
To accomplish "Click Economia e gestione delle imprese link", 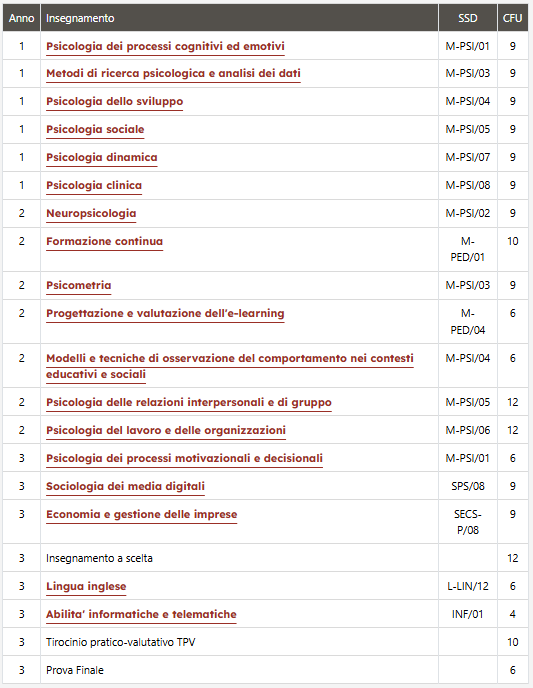I will 142,514.
